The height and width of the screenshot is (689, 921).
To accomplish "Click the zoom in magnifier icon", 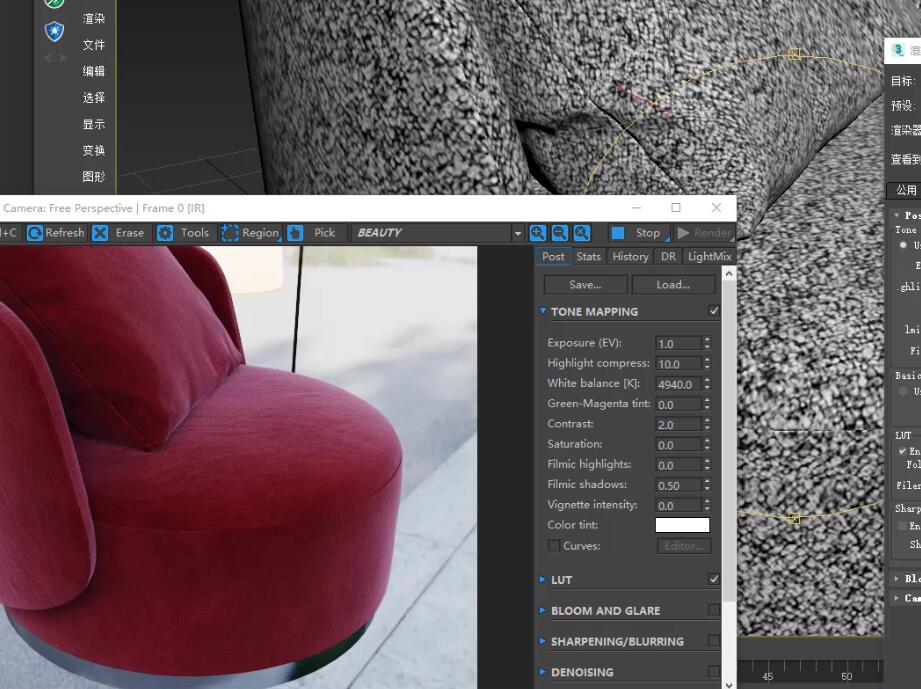I will click(537, 233).
